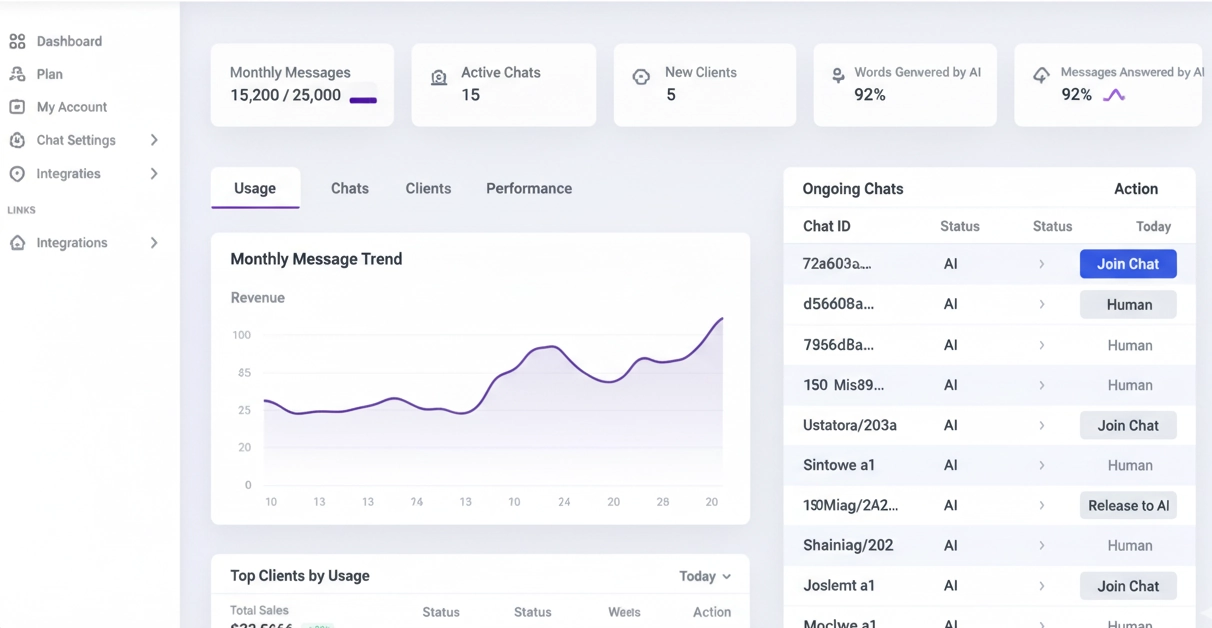Click the Active Chats card icon
This screenshot has height=628, width=1212.
438,78
